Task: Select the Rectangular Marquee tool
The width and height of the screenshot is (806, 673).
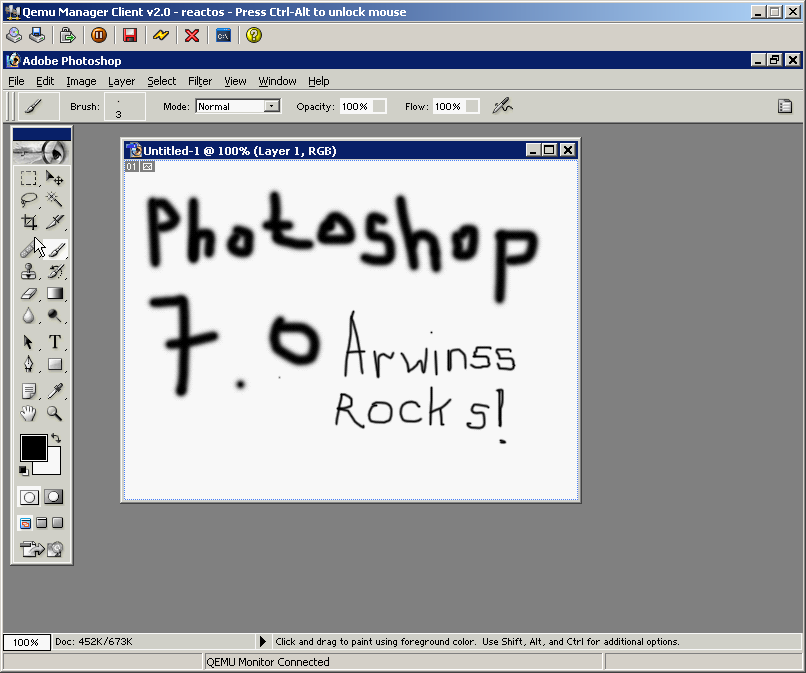Action: pos(29,178)
